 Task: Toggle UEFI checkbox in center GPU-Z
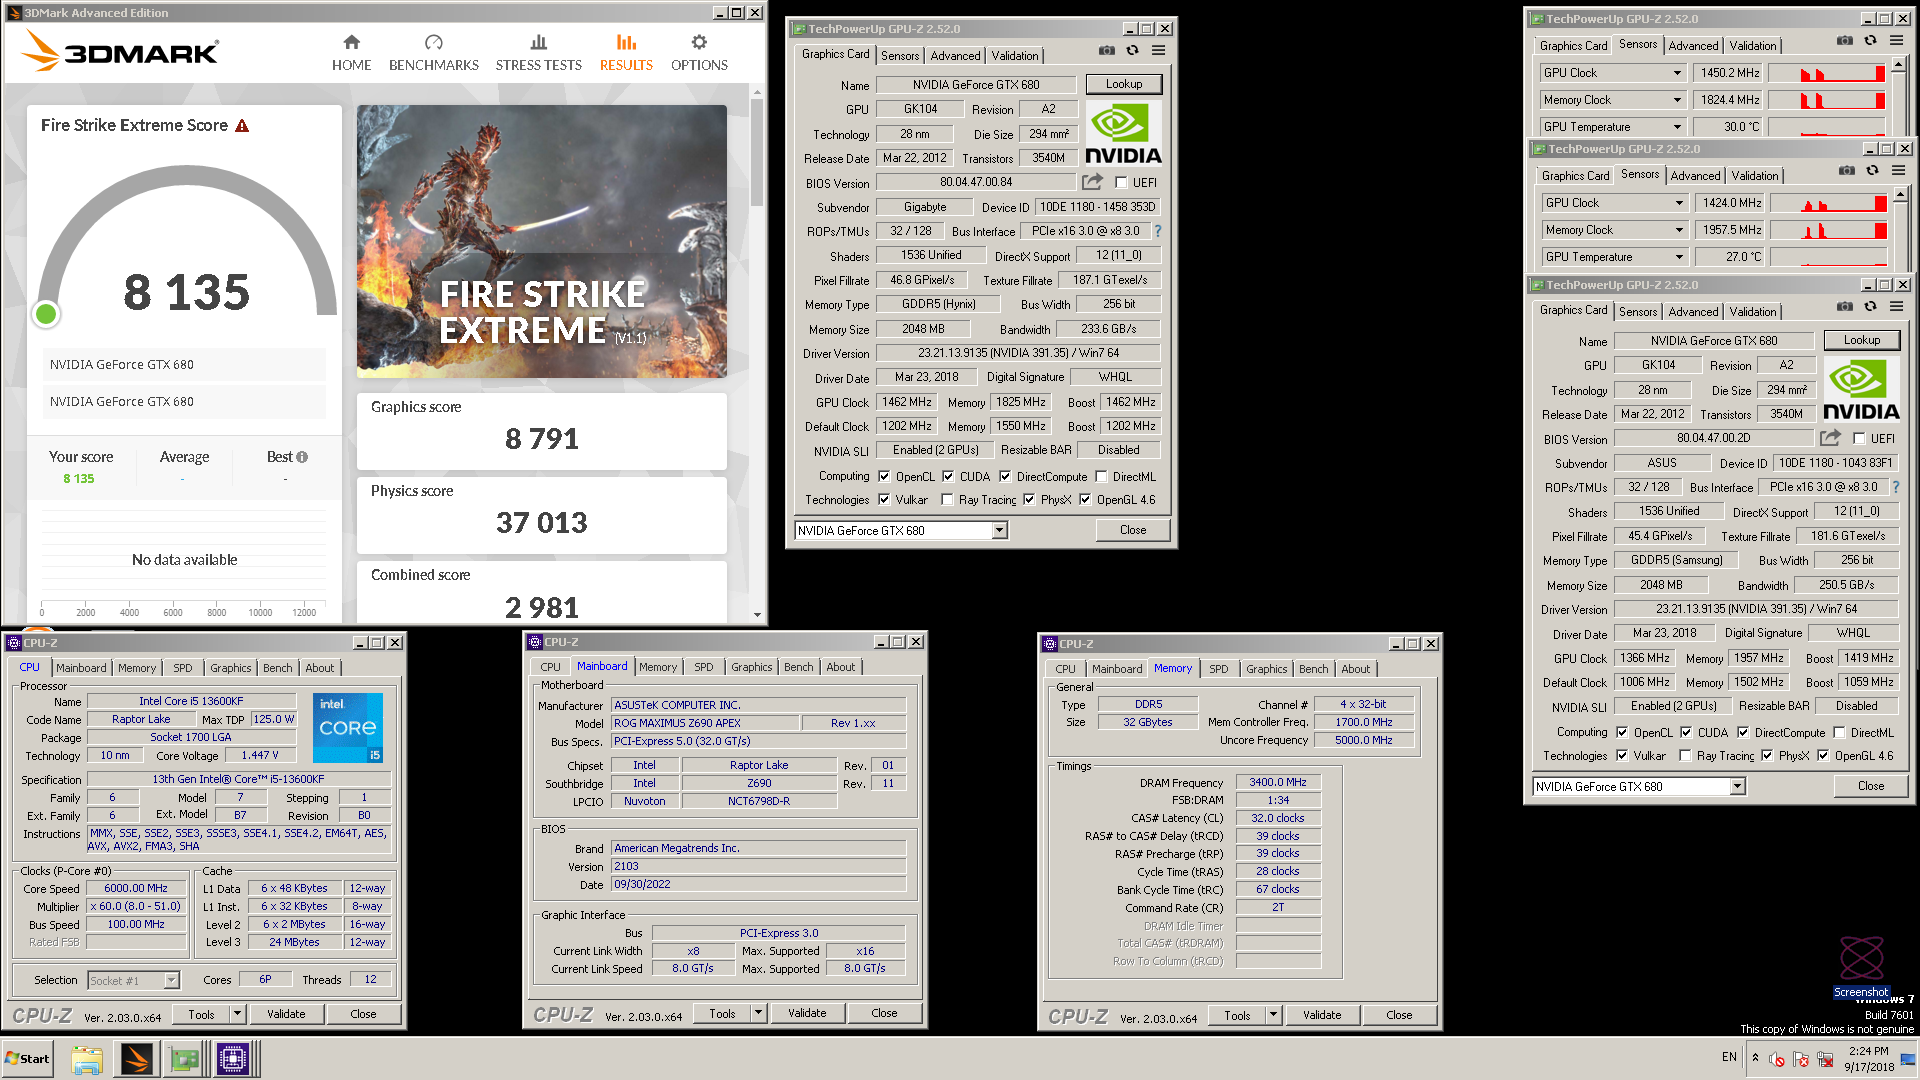point(1121,183)
